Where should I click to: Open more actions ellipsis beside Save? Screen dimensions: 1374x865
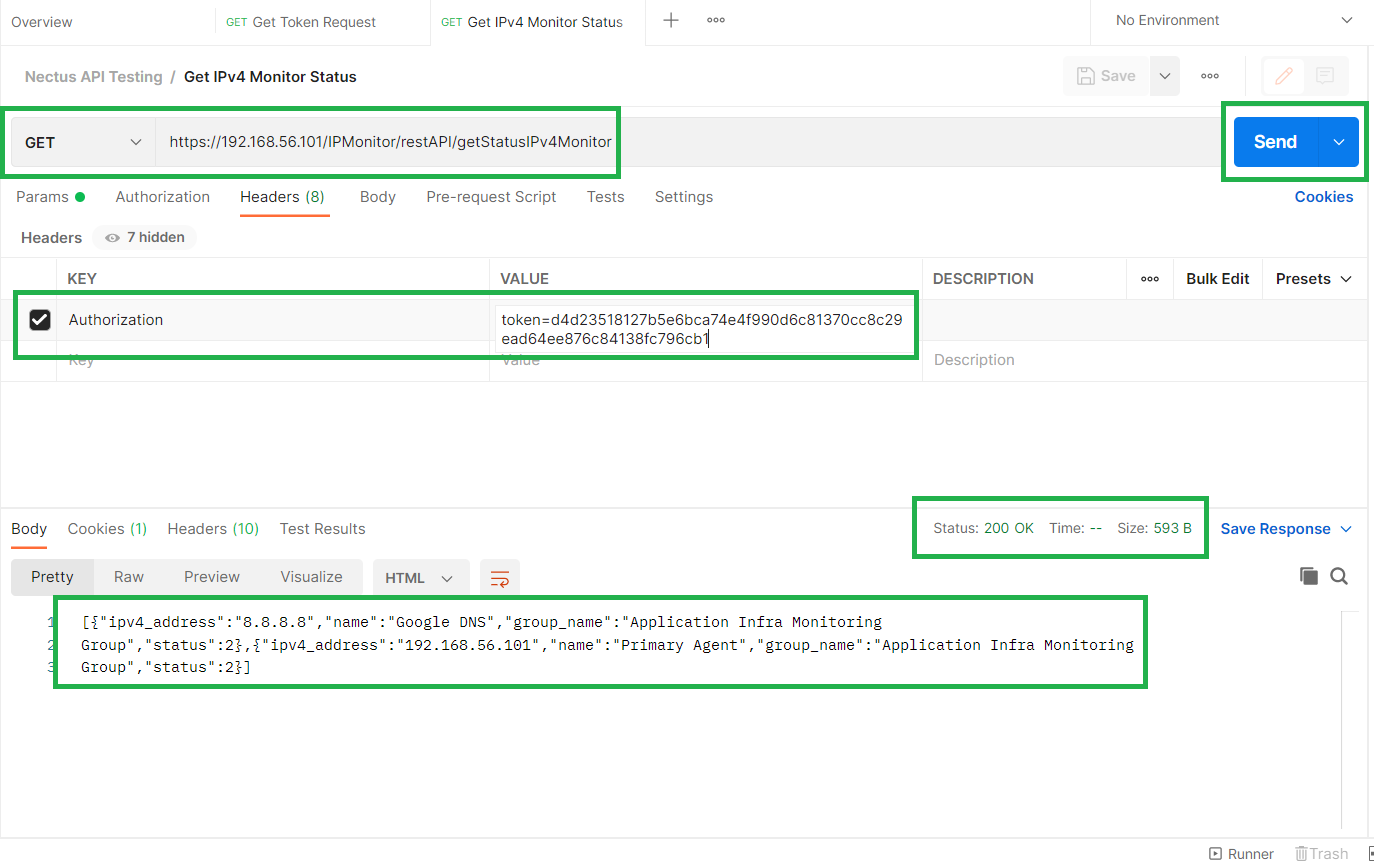pyautogui.click(x=1210, y=76)
